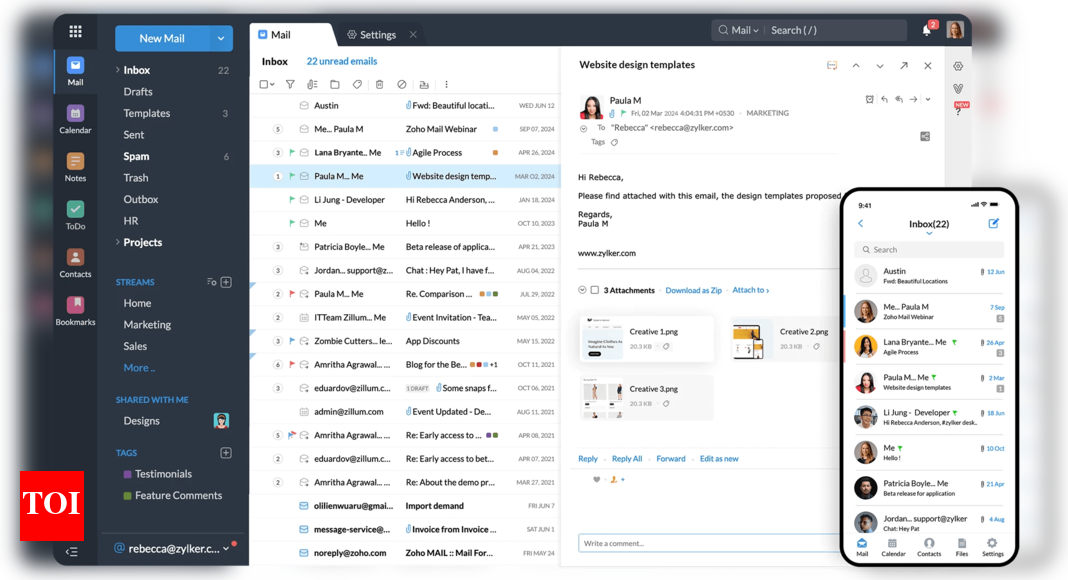Click the reminder alarm clock icon
Image resolution: width=1068 pixels, height=580 pixels.
click(x=869, y=100)
